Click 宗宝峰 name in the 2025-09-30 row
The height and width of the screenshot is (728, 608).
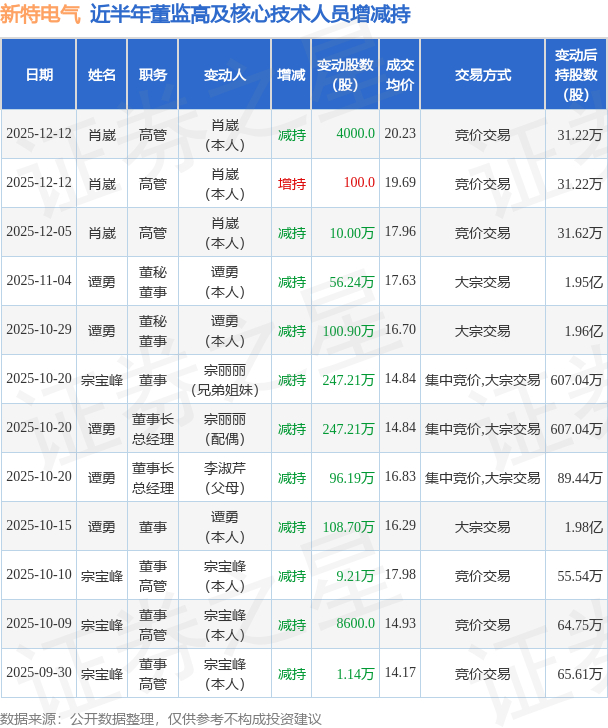pyautogui.click(x=102, y=674)
